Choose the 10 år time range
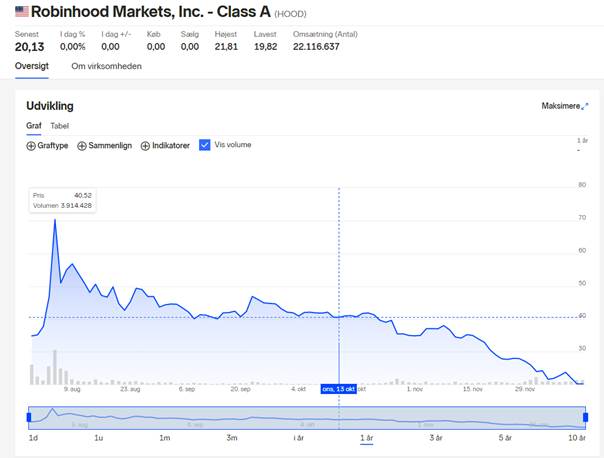Screen dimensions: 604x458 (577, 438)
